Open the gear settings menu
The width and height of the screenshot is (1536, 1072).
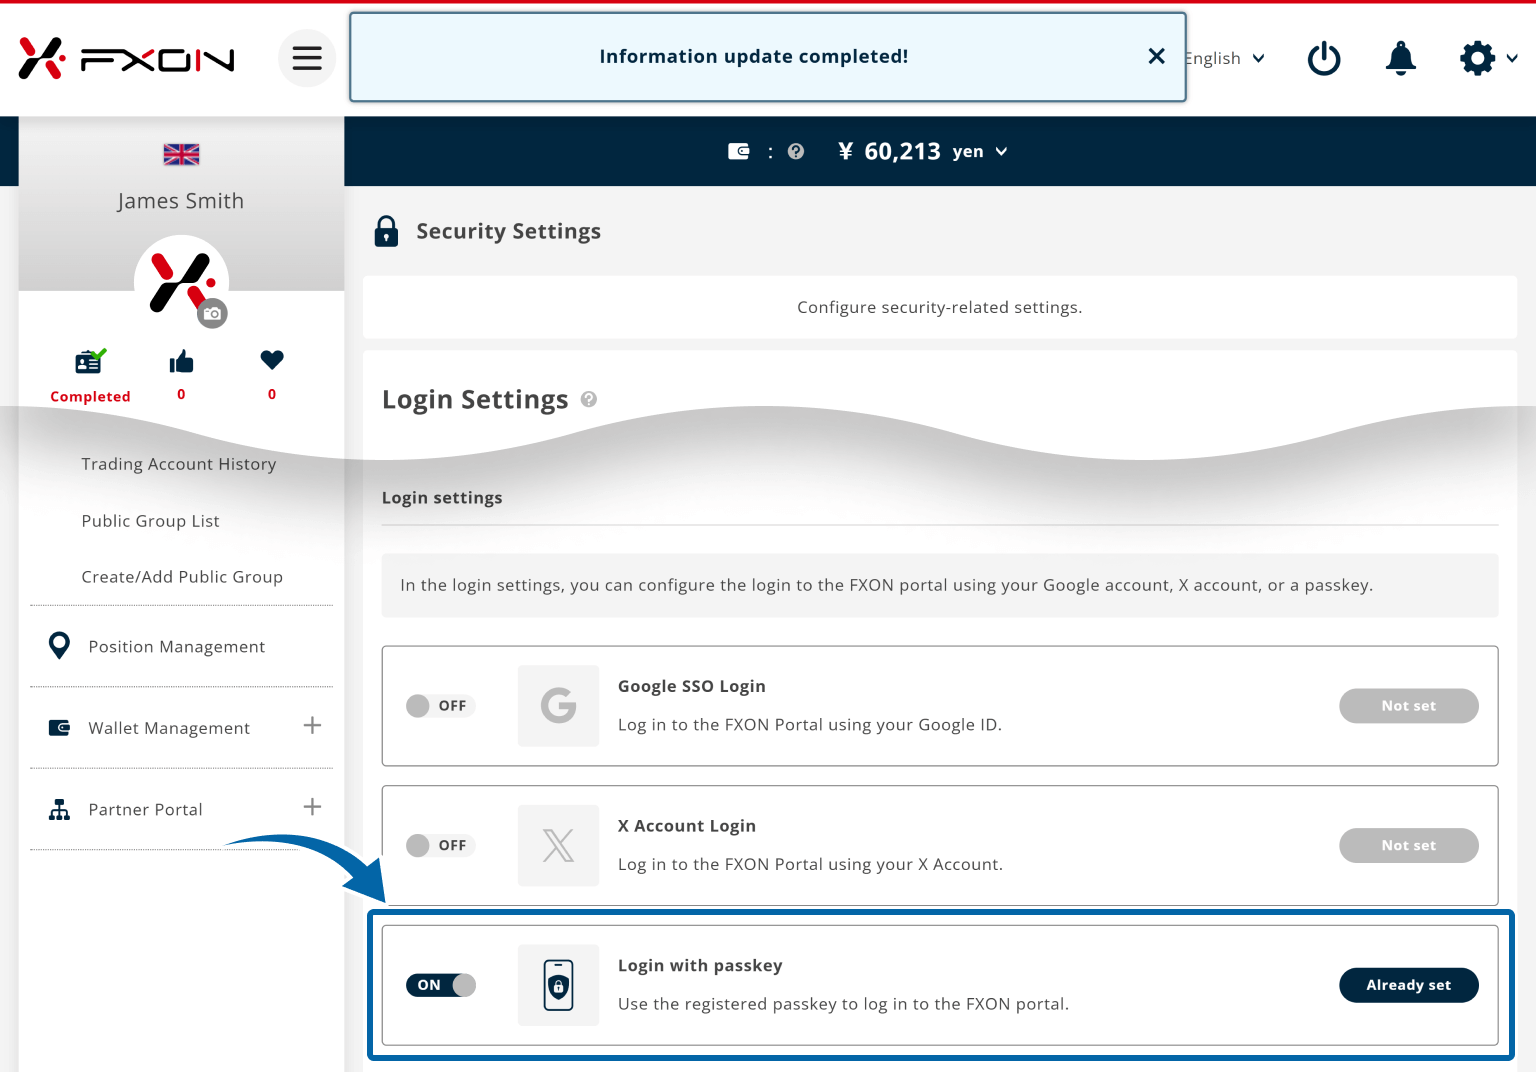(1488, 58)
